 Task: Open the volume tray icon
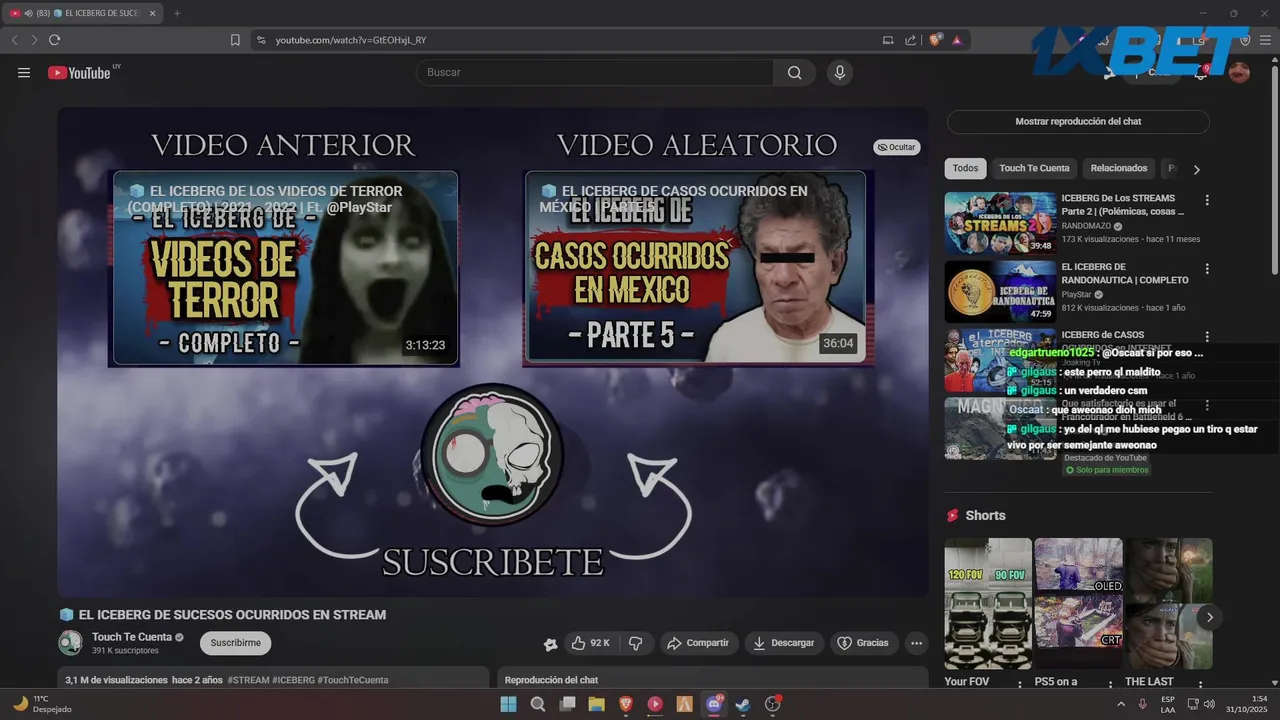pyautogui.click(x=1209, y=703)
